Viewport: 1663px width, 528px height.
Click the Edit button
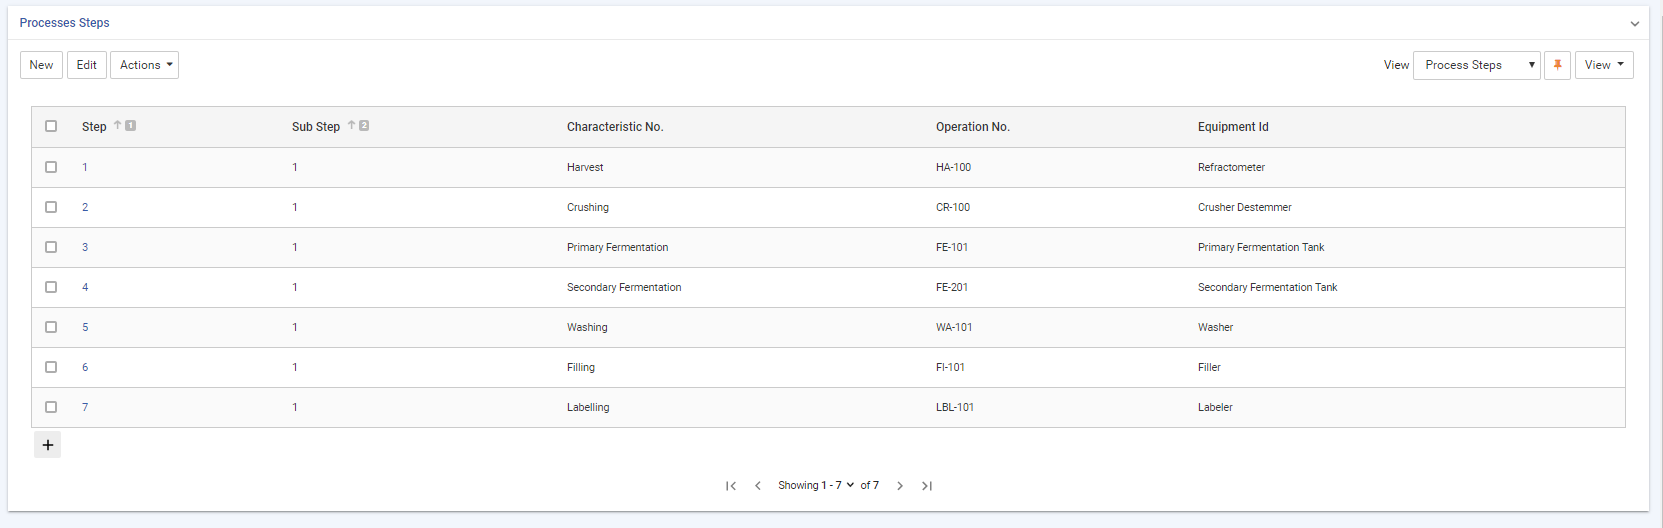point(87,65)
